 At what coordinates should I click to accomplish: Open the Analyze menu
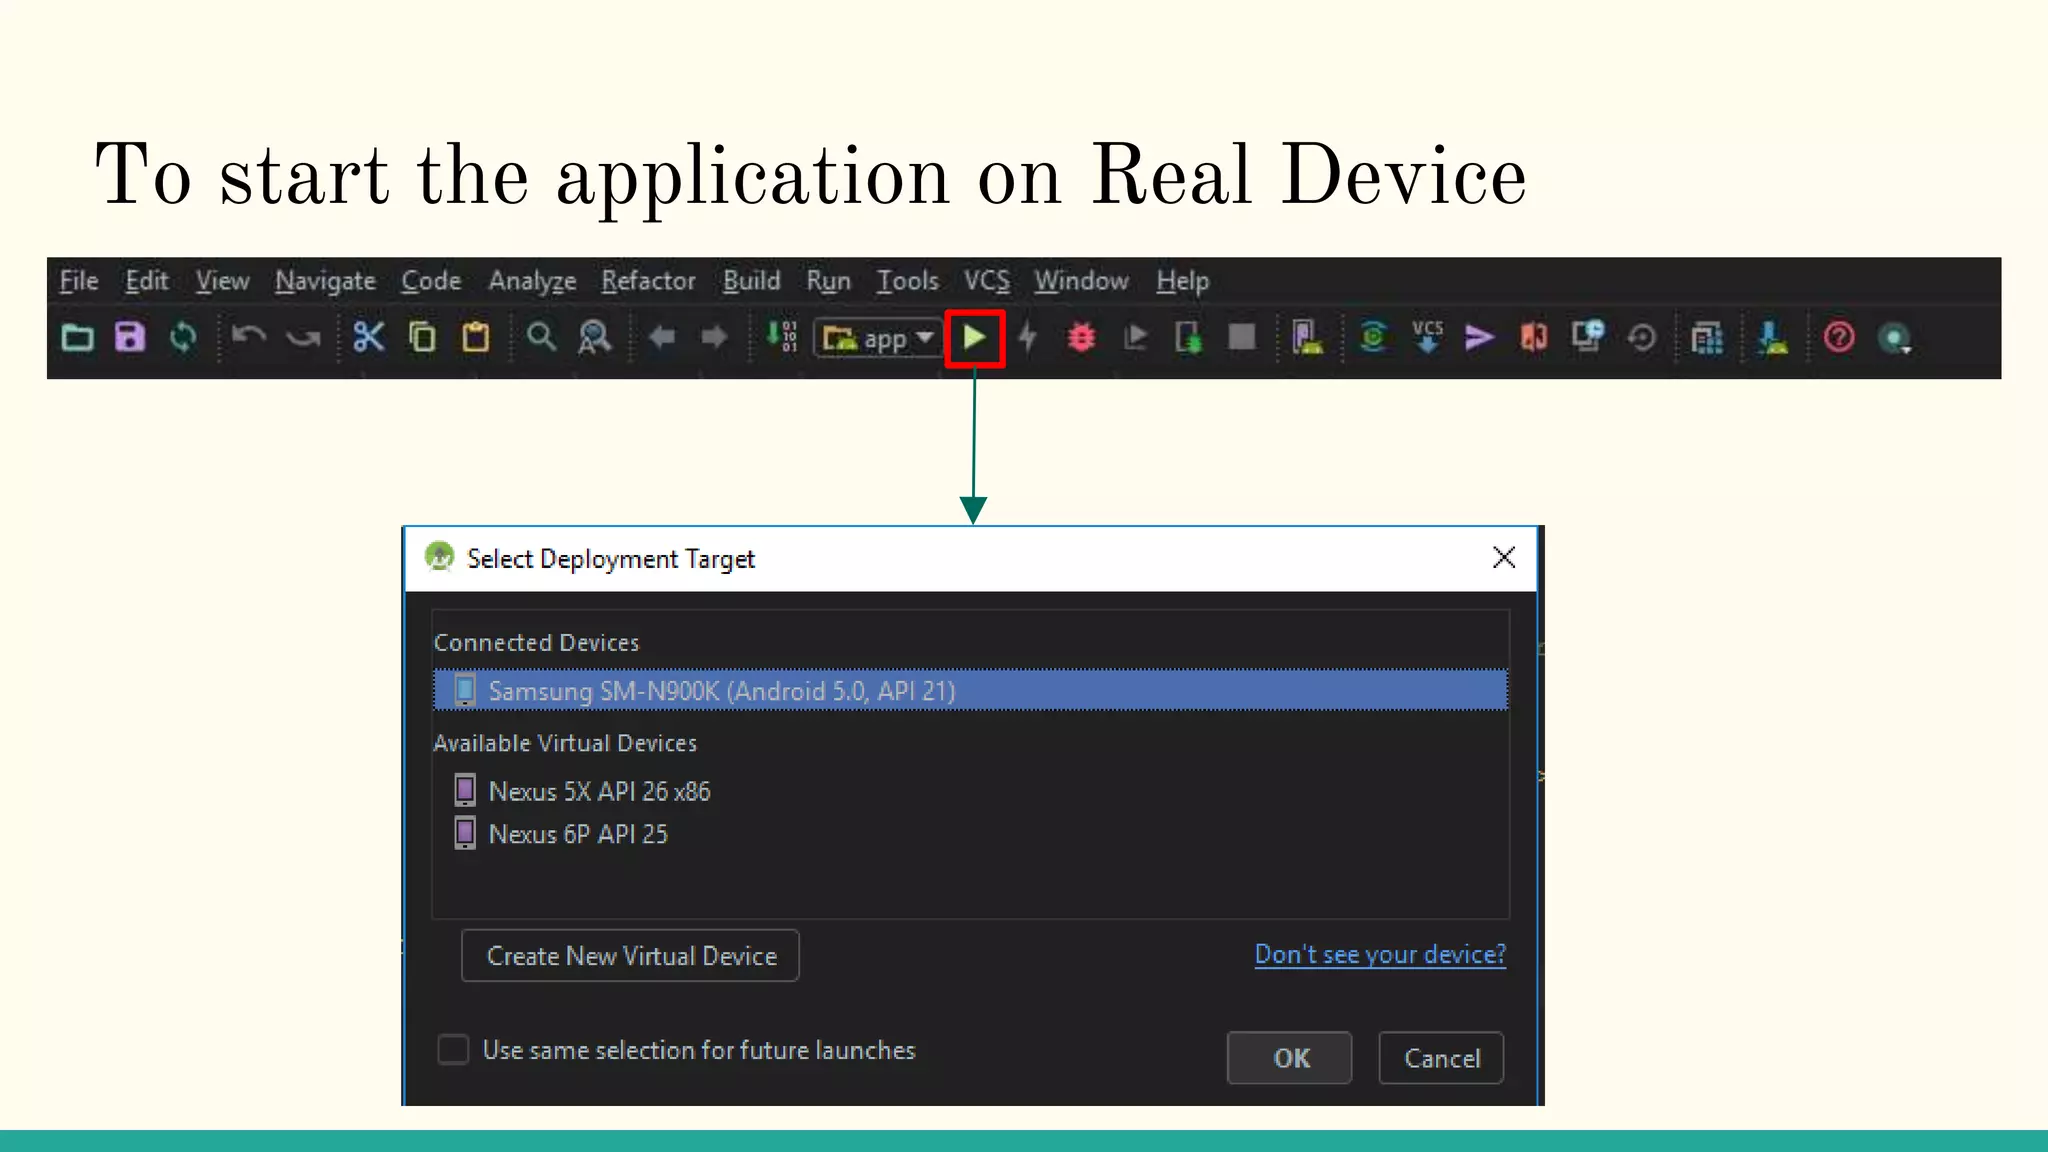click(532, 282)
